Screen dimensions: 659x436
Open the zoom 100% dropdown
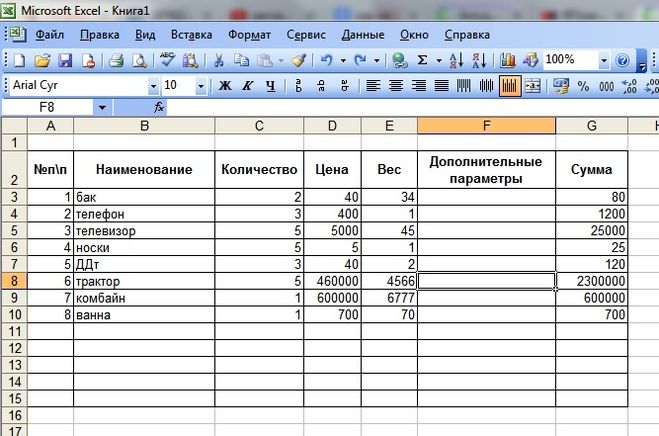tap(604, 61)
